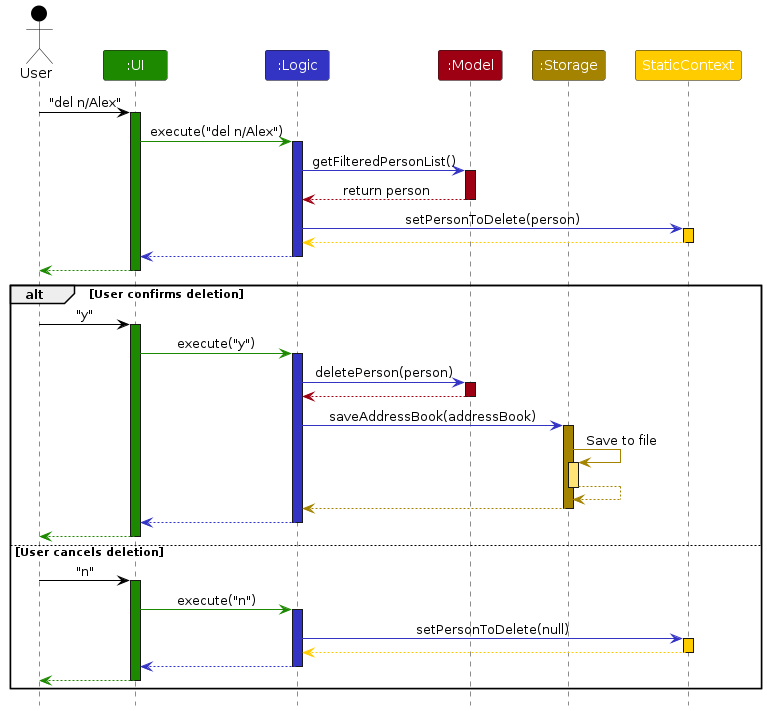767x711 pixels.
Task: Click the "Save to file" self-call label
Action: tap(621, 440)
